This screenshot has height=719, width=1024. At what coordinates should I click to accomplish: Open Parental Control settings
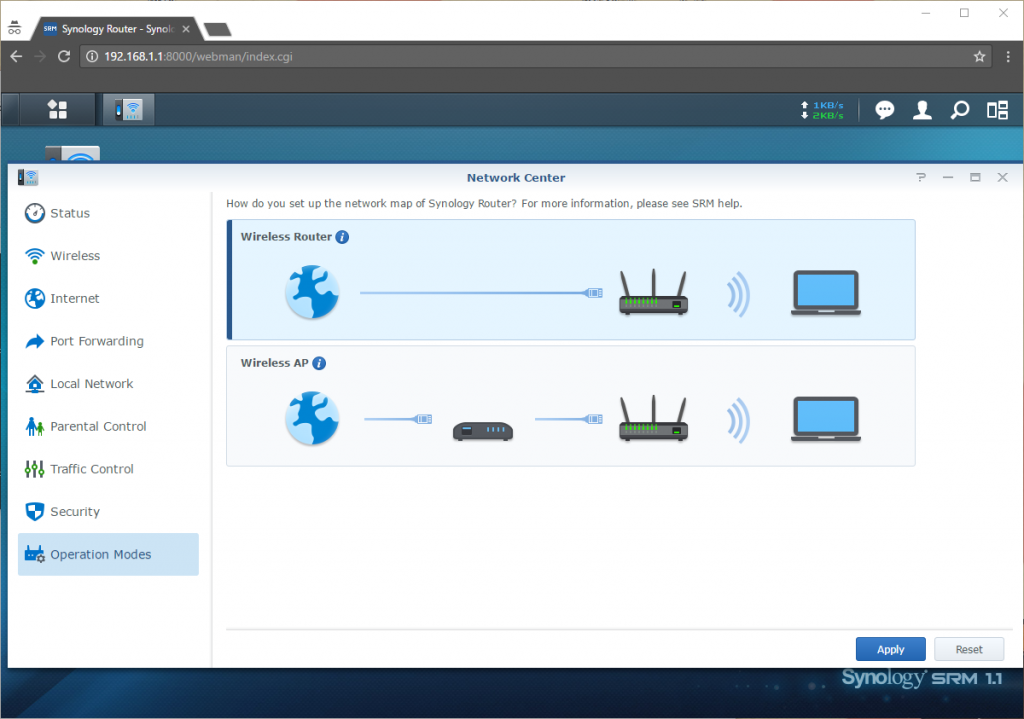[x=108, y=426]
